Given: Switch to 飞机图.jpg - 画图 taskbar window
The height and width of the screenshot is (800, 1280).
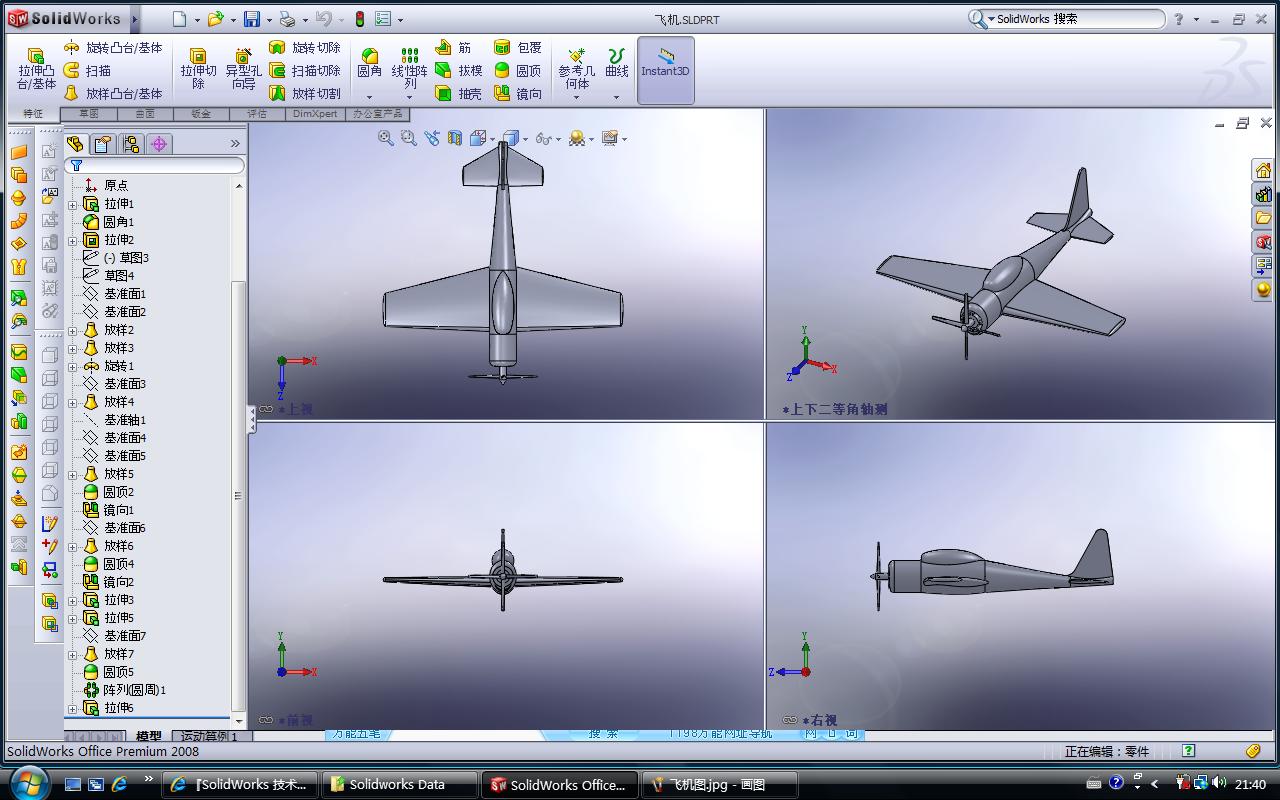Looking at the screenshot, I should [719, 784].
